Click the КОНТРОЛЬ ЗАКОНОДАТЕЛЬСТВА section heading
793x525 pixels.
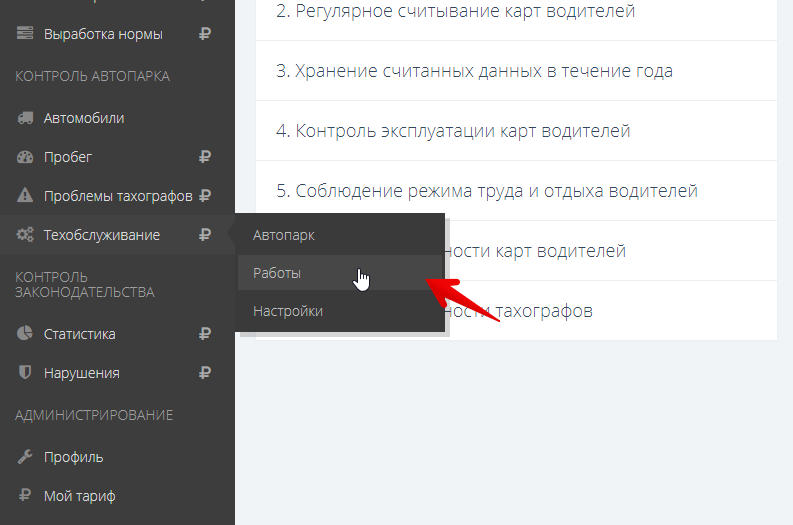point(85,285)
